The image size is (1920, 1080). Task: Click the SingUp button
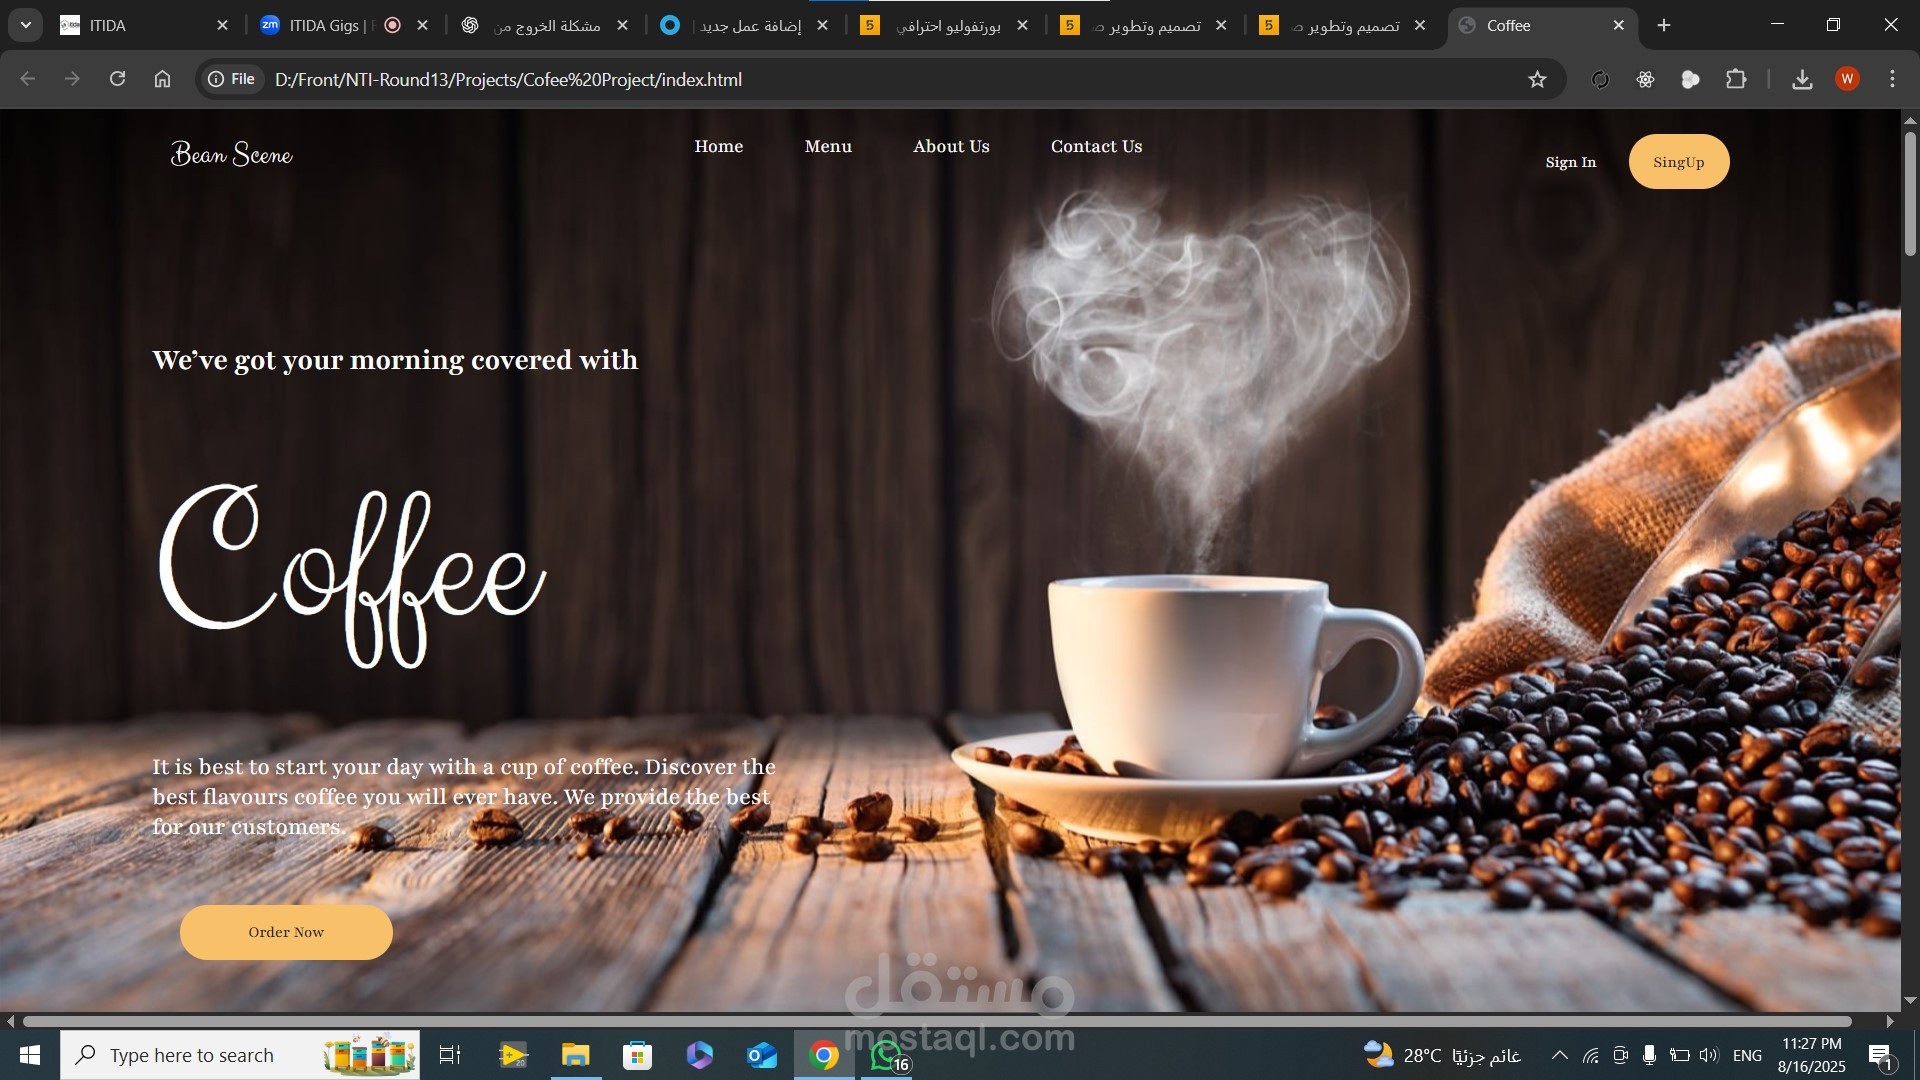(x=1678, y=162)
